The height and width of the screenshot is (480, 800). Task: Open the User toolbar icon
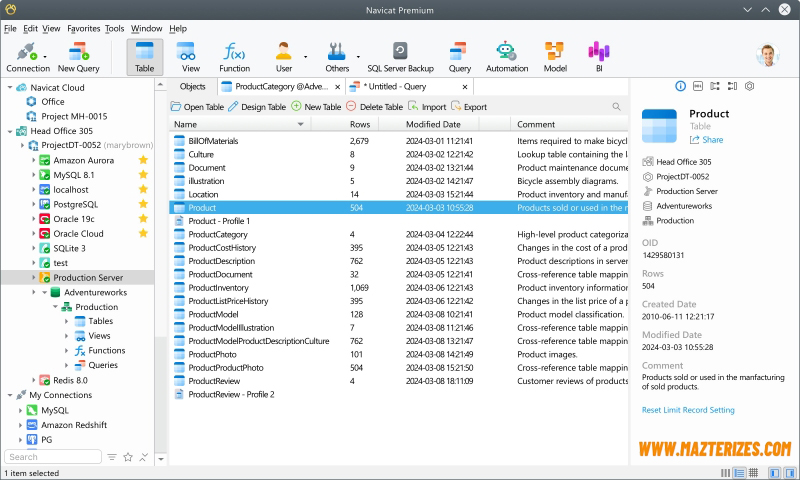(284, 57)
